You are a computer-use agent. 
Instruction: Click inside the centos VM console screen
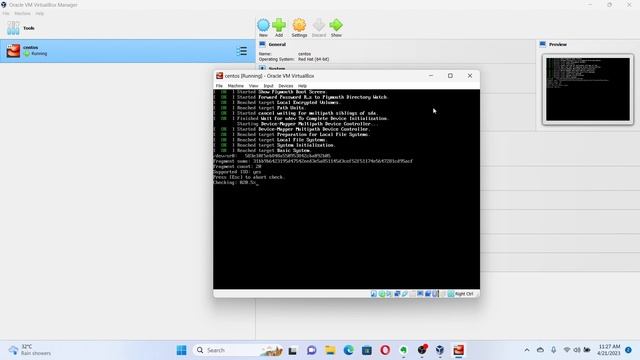coord(346,189)
